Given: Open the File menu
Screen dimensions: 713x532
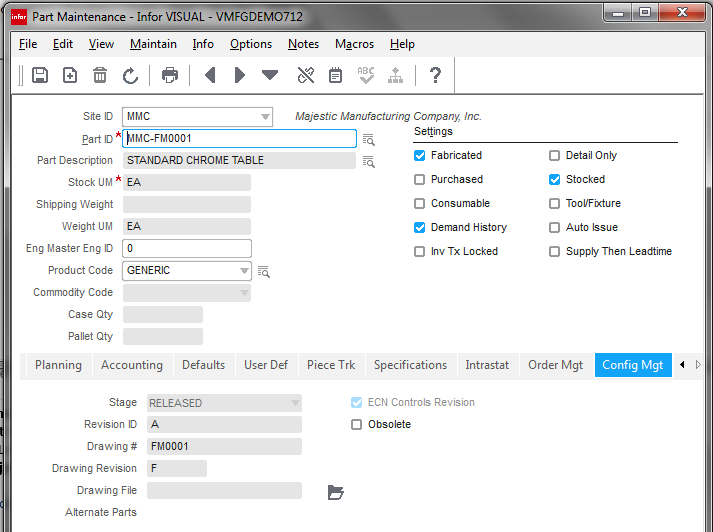Looking at the screenshot, I should (x=28, y=44).
